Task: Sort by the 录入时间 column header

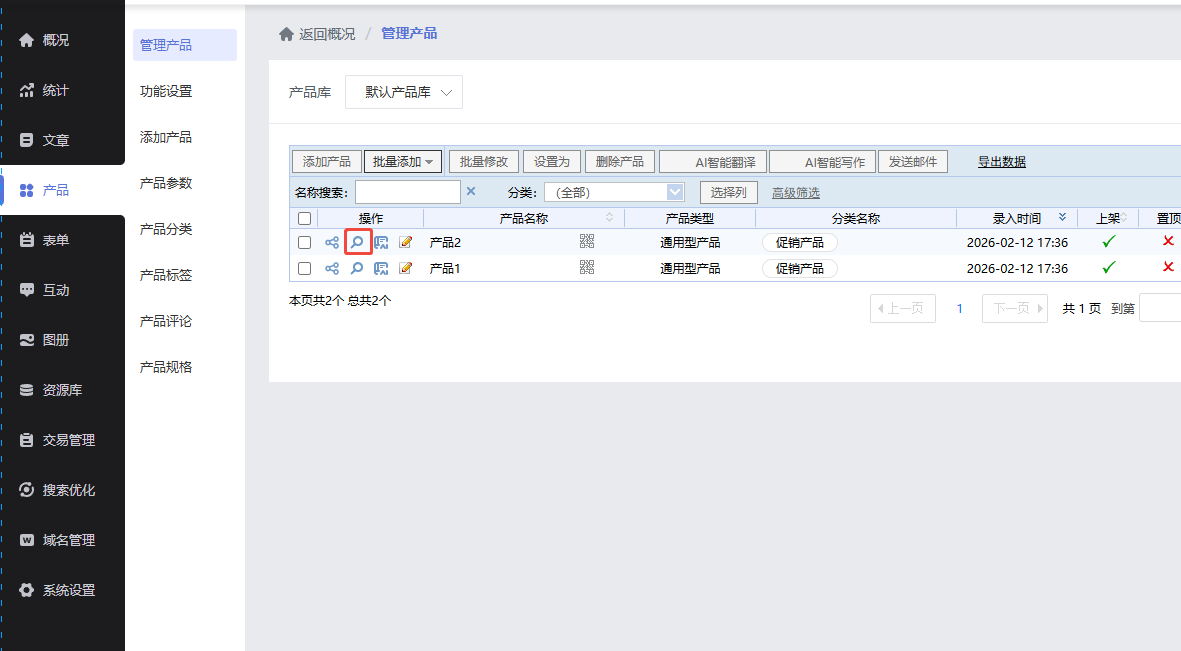Action: pos(1016,218)
